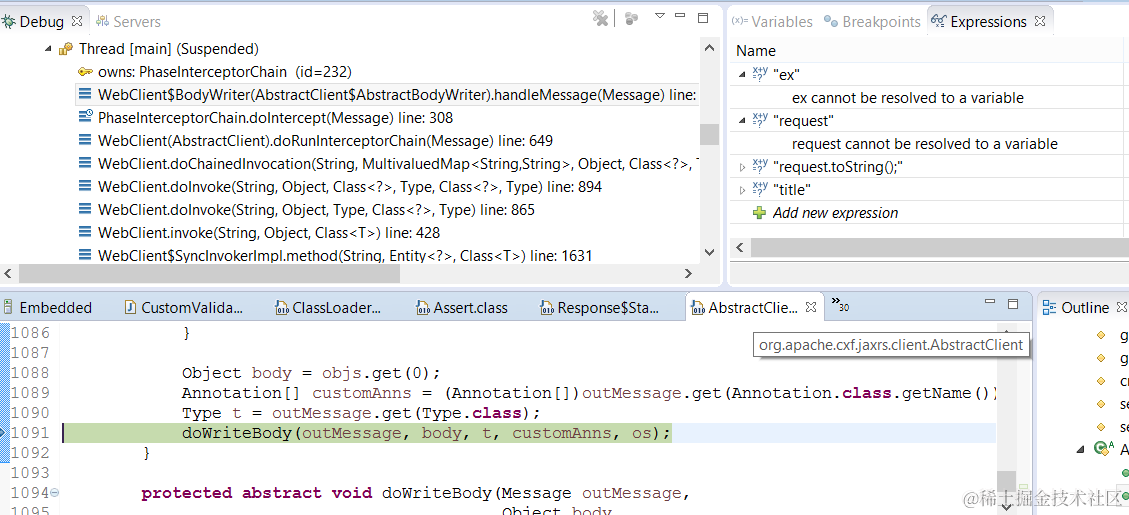Select doRunInterceptorChain line 649 stack frame
1129x515 pixels.
point(325,140)
